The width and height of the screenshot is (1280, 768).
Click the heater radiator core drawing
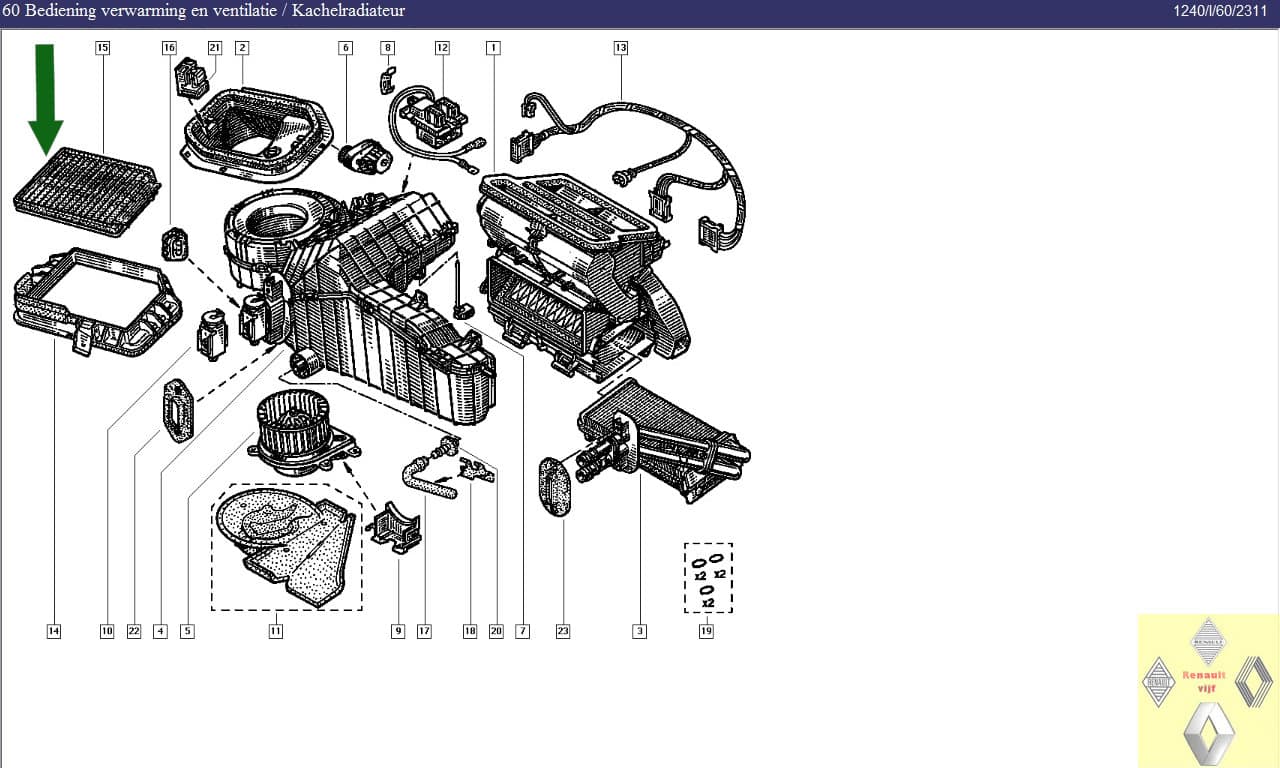click(665, 440)
